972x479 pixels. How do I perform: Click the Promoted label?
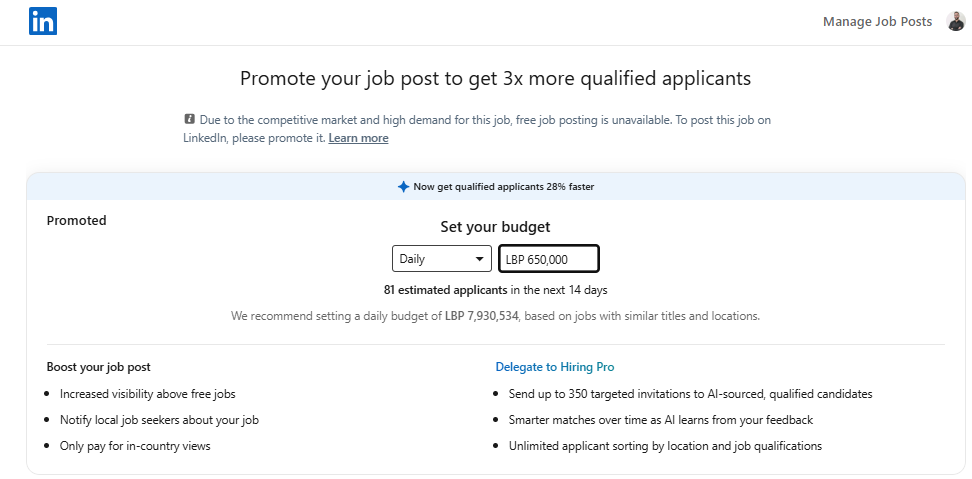[x=76, y=220]
